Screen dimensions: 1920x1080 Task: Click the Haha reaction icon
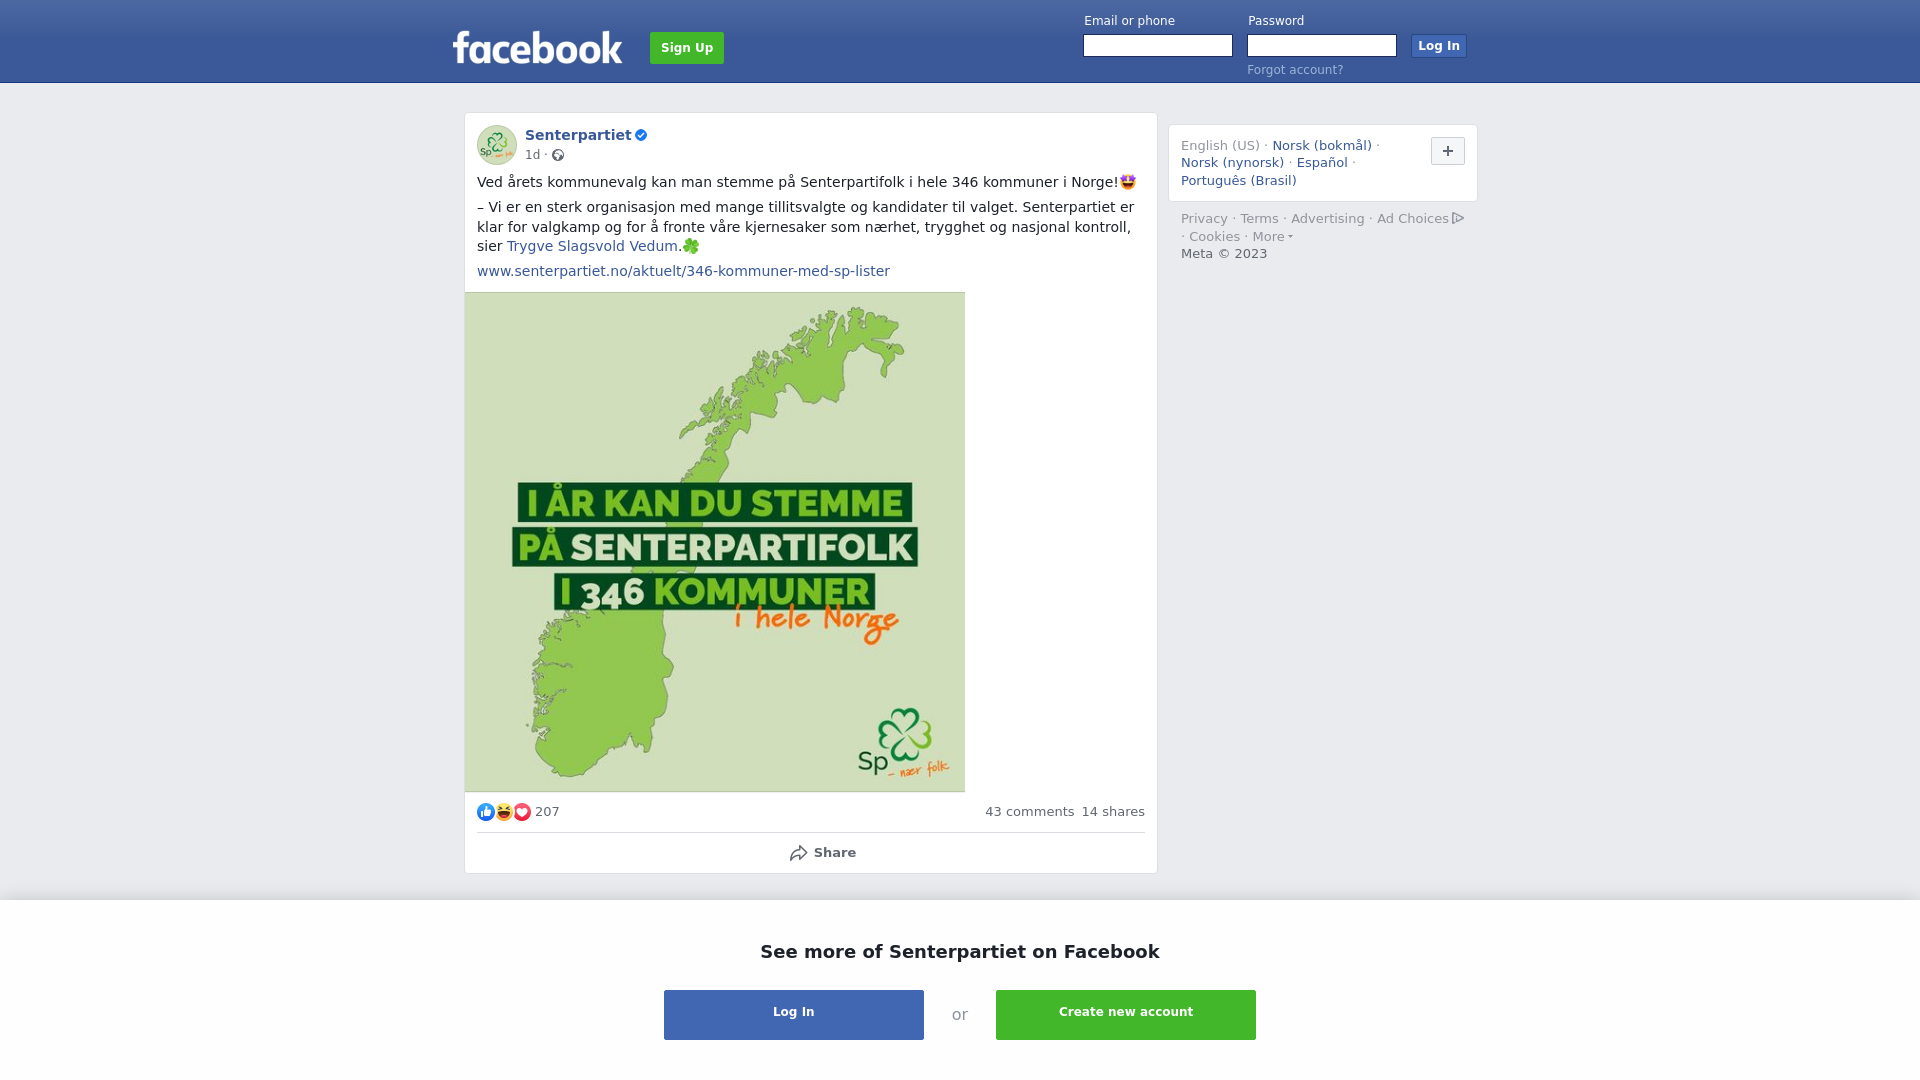(x=504, y=812)
